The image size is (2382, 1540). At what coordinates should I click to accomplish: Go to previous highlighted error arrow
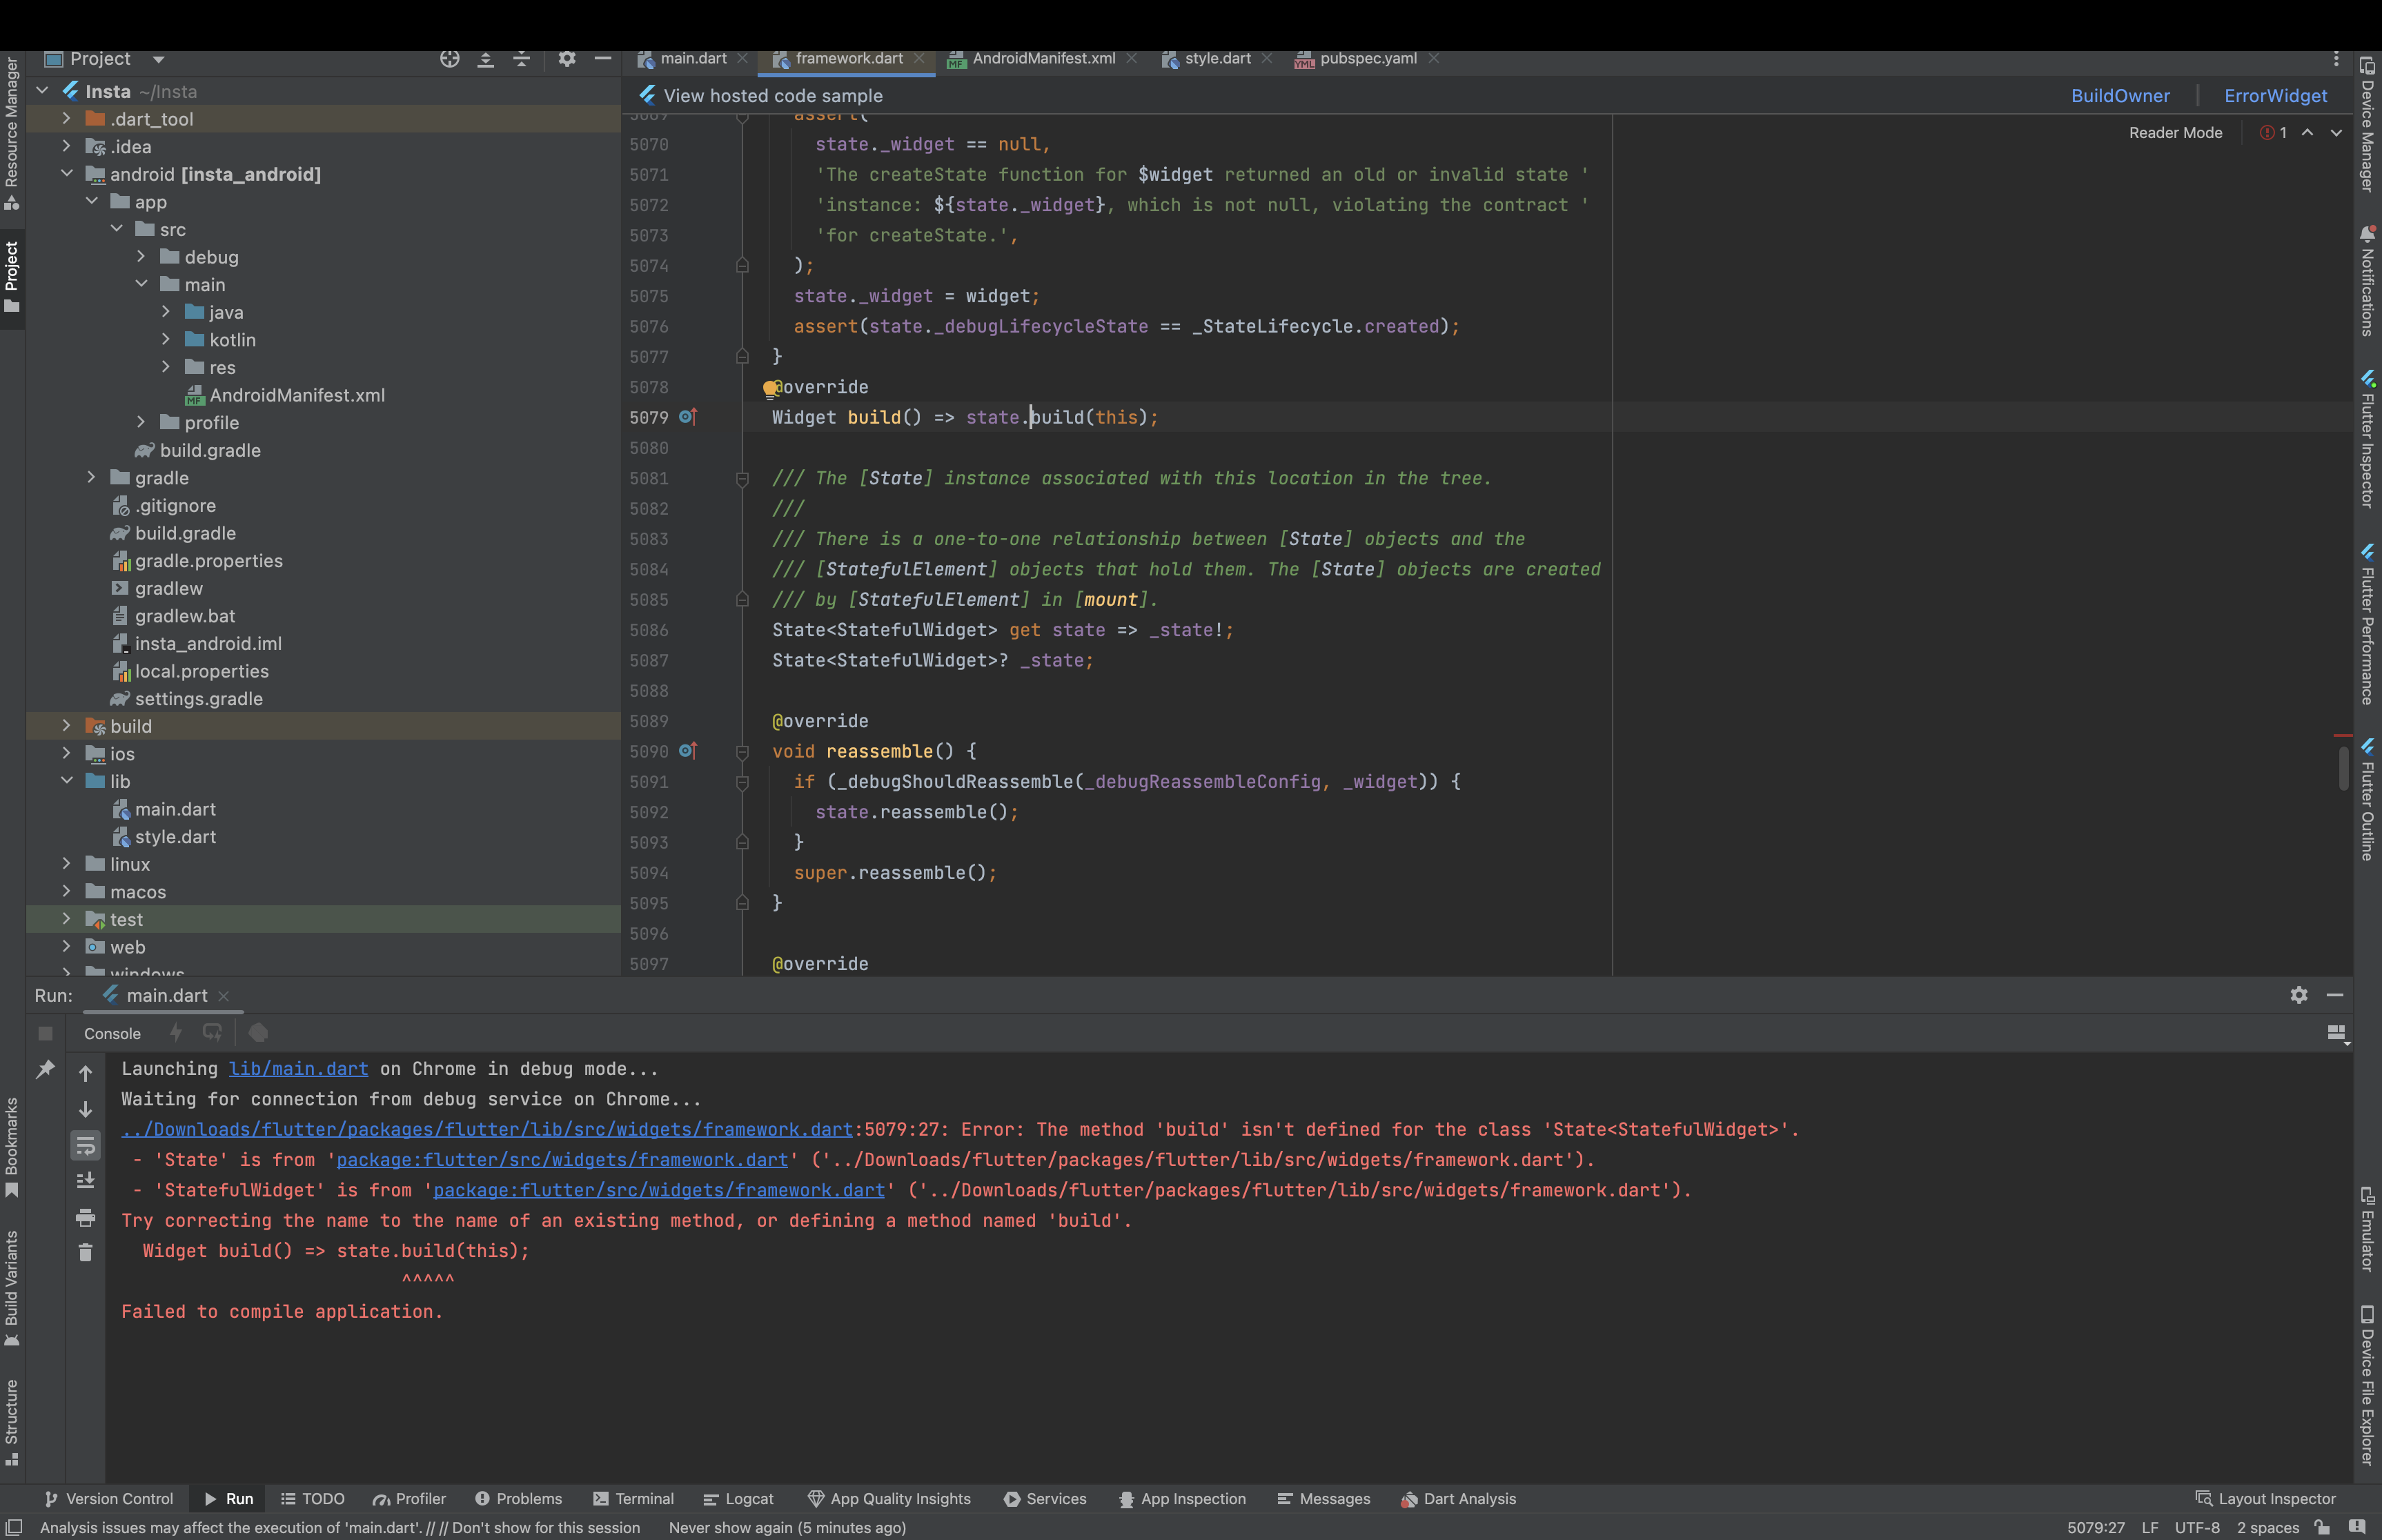click(x=2307, y=133)
